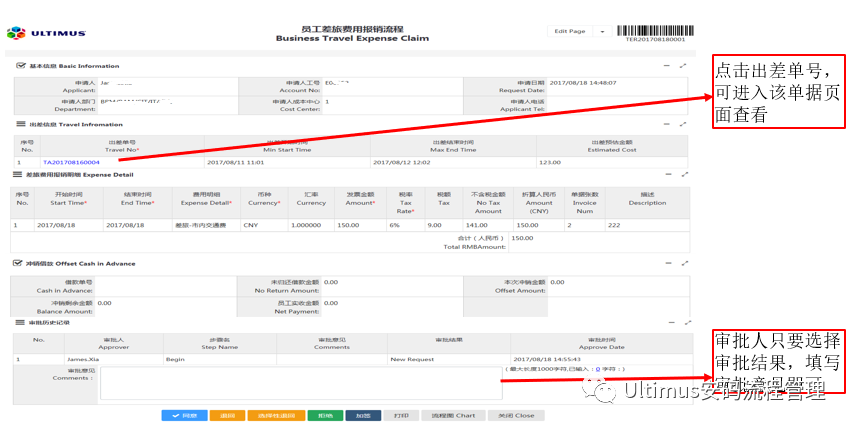Image resolution: width=853 pixels, height=428 pixels.
Task: Click the barcode TER201708180001 image
Action: pos(656,33)
